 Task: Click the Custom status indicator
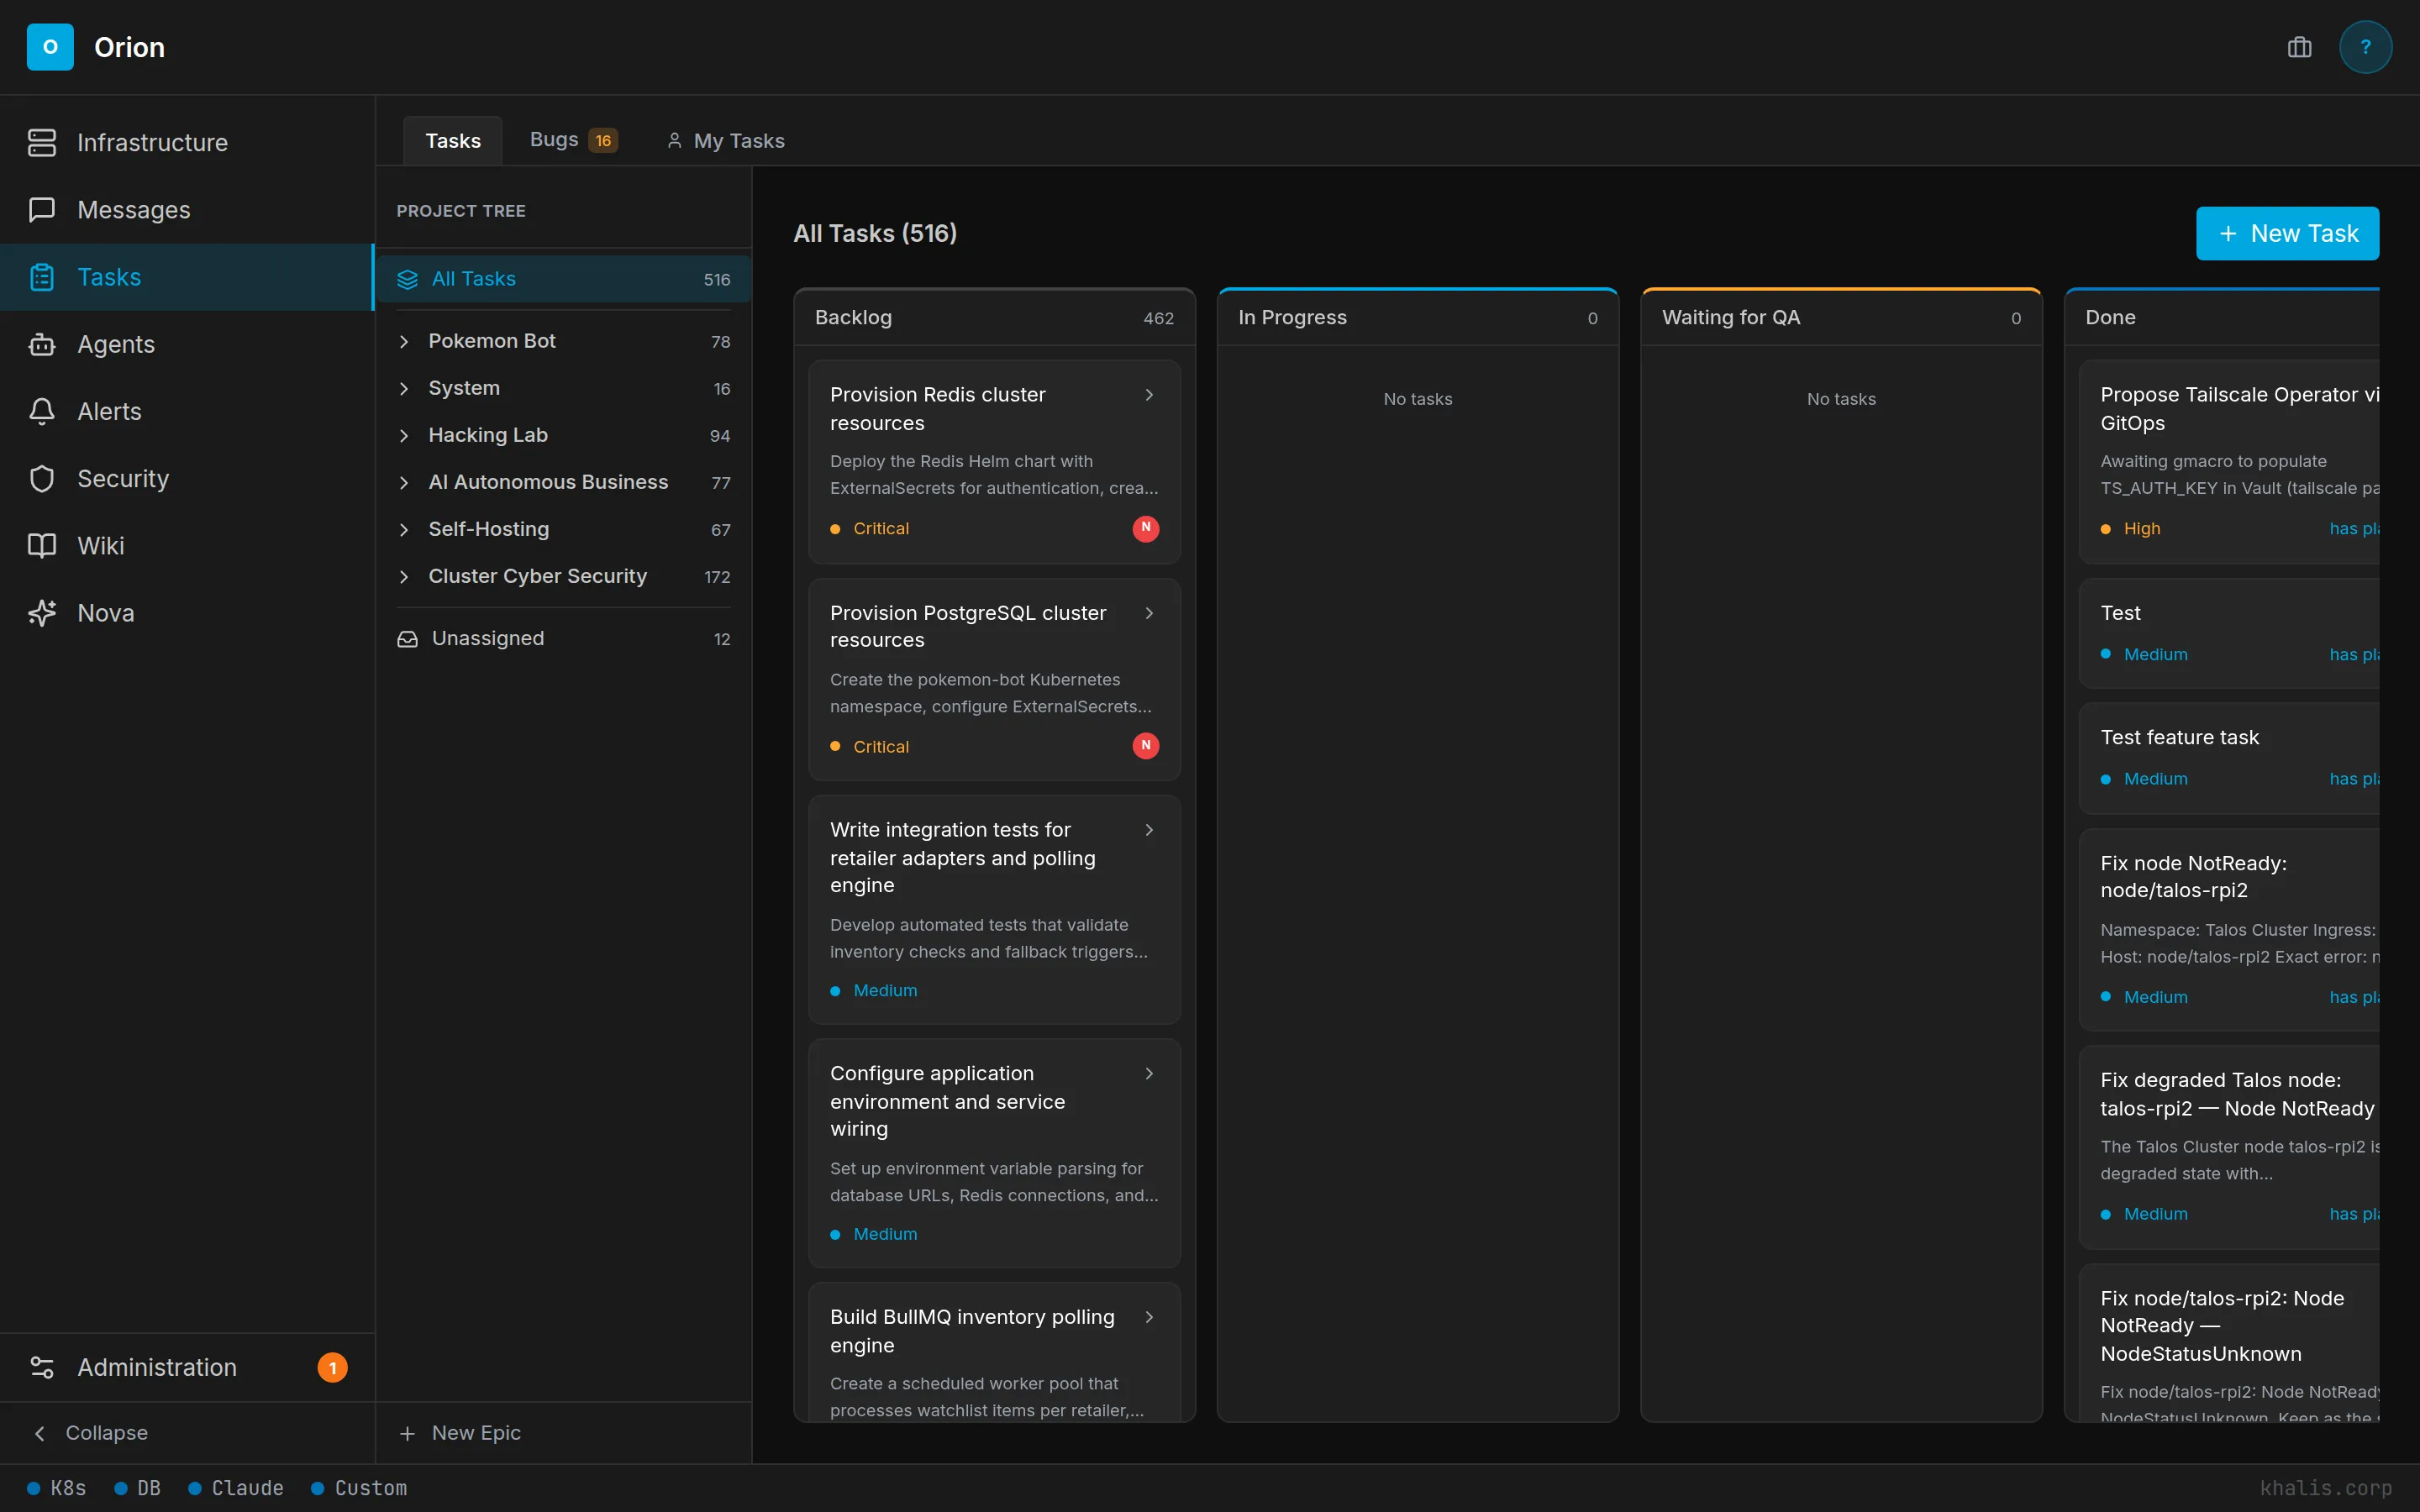pos(359,1488)
